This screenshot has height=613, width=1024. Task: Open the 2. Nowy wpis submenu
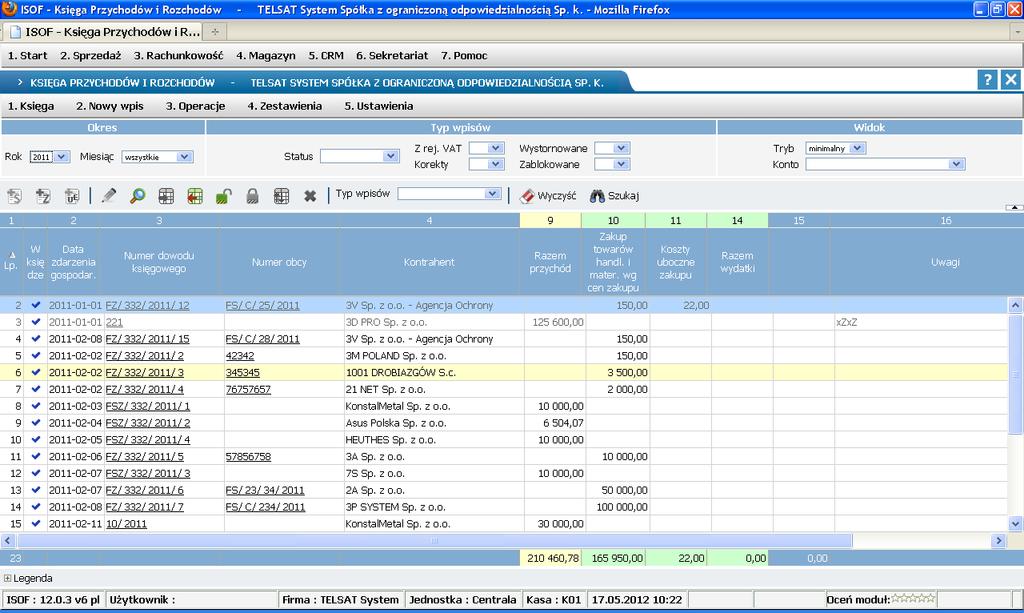point(110,106)
